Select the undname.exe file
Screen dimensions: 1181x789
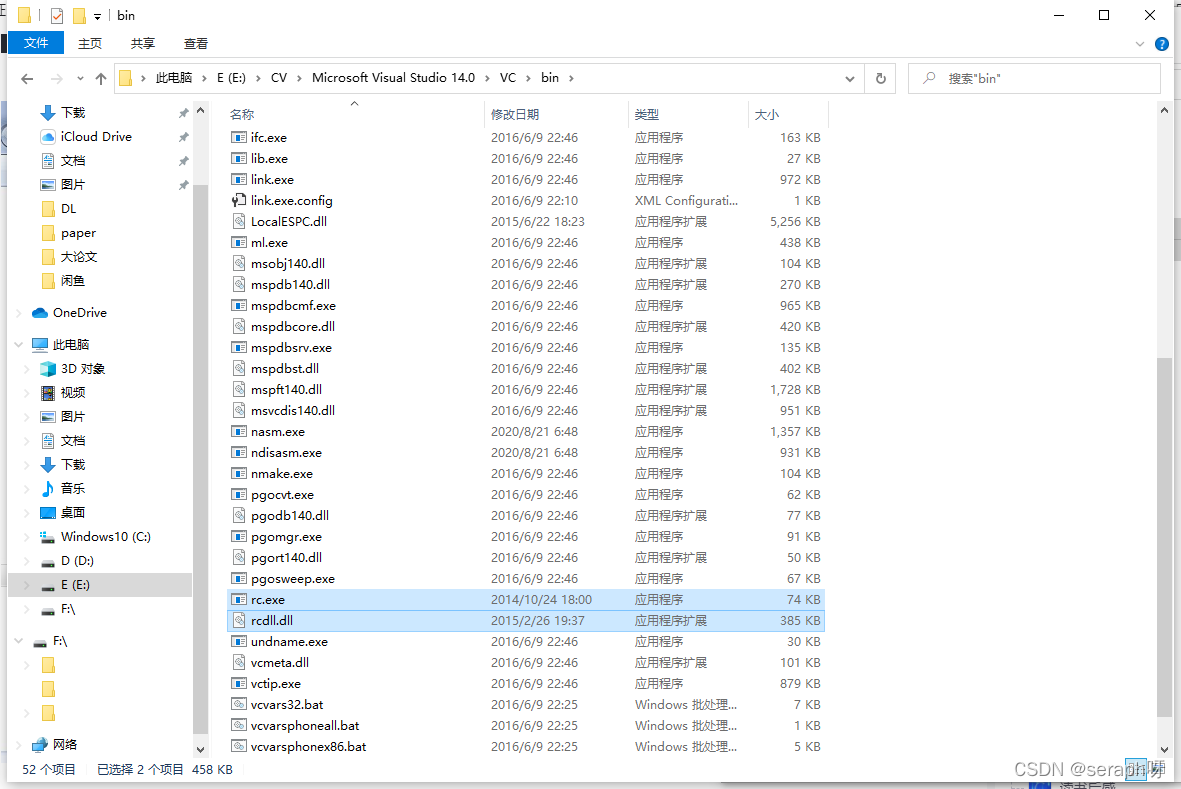click(525, 641)
